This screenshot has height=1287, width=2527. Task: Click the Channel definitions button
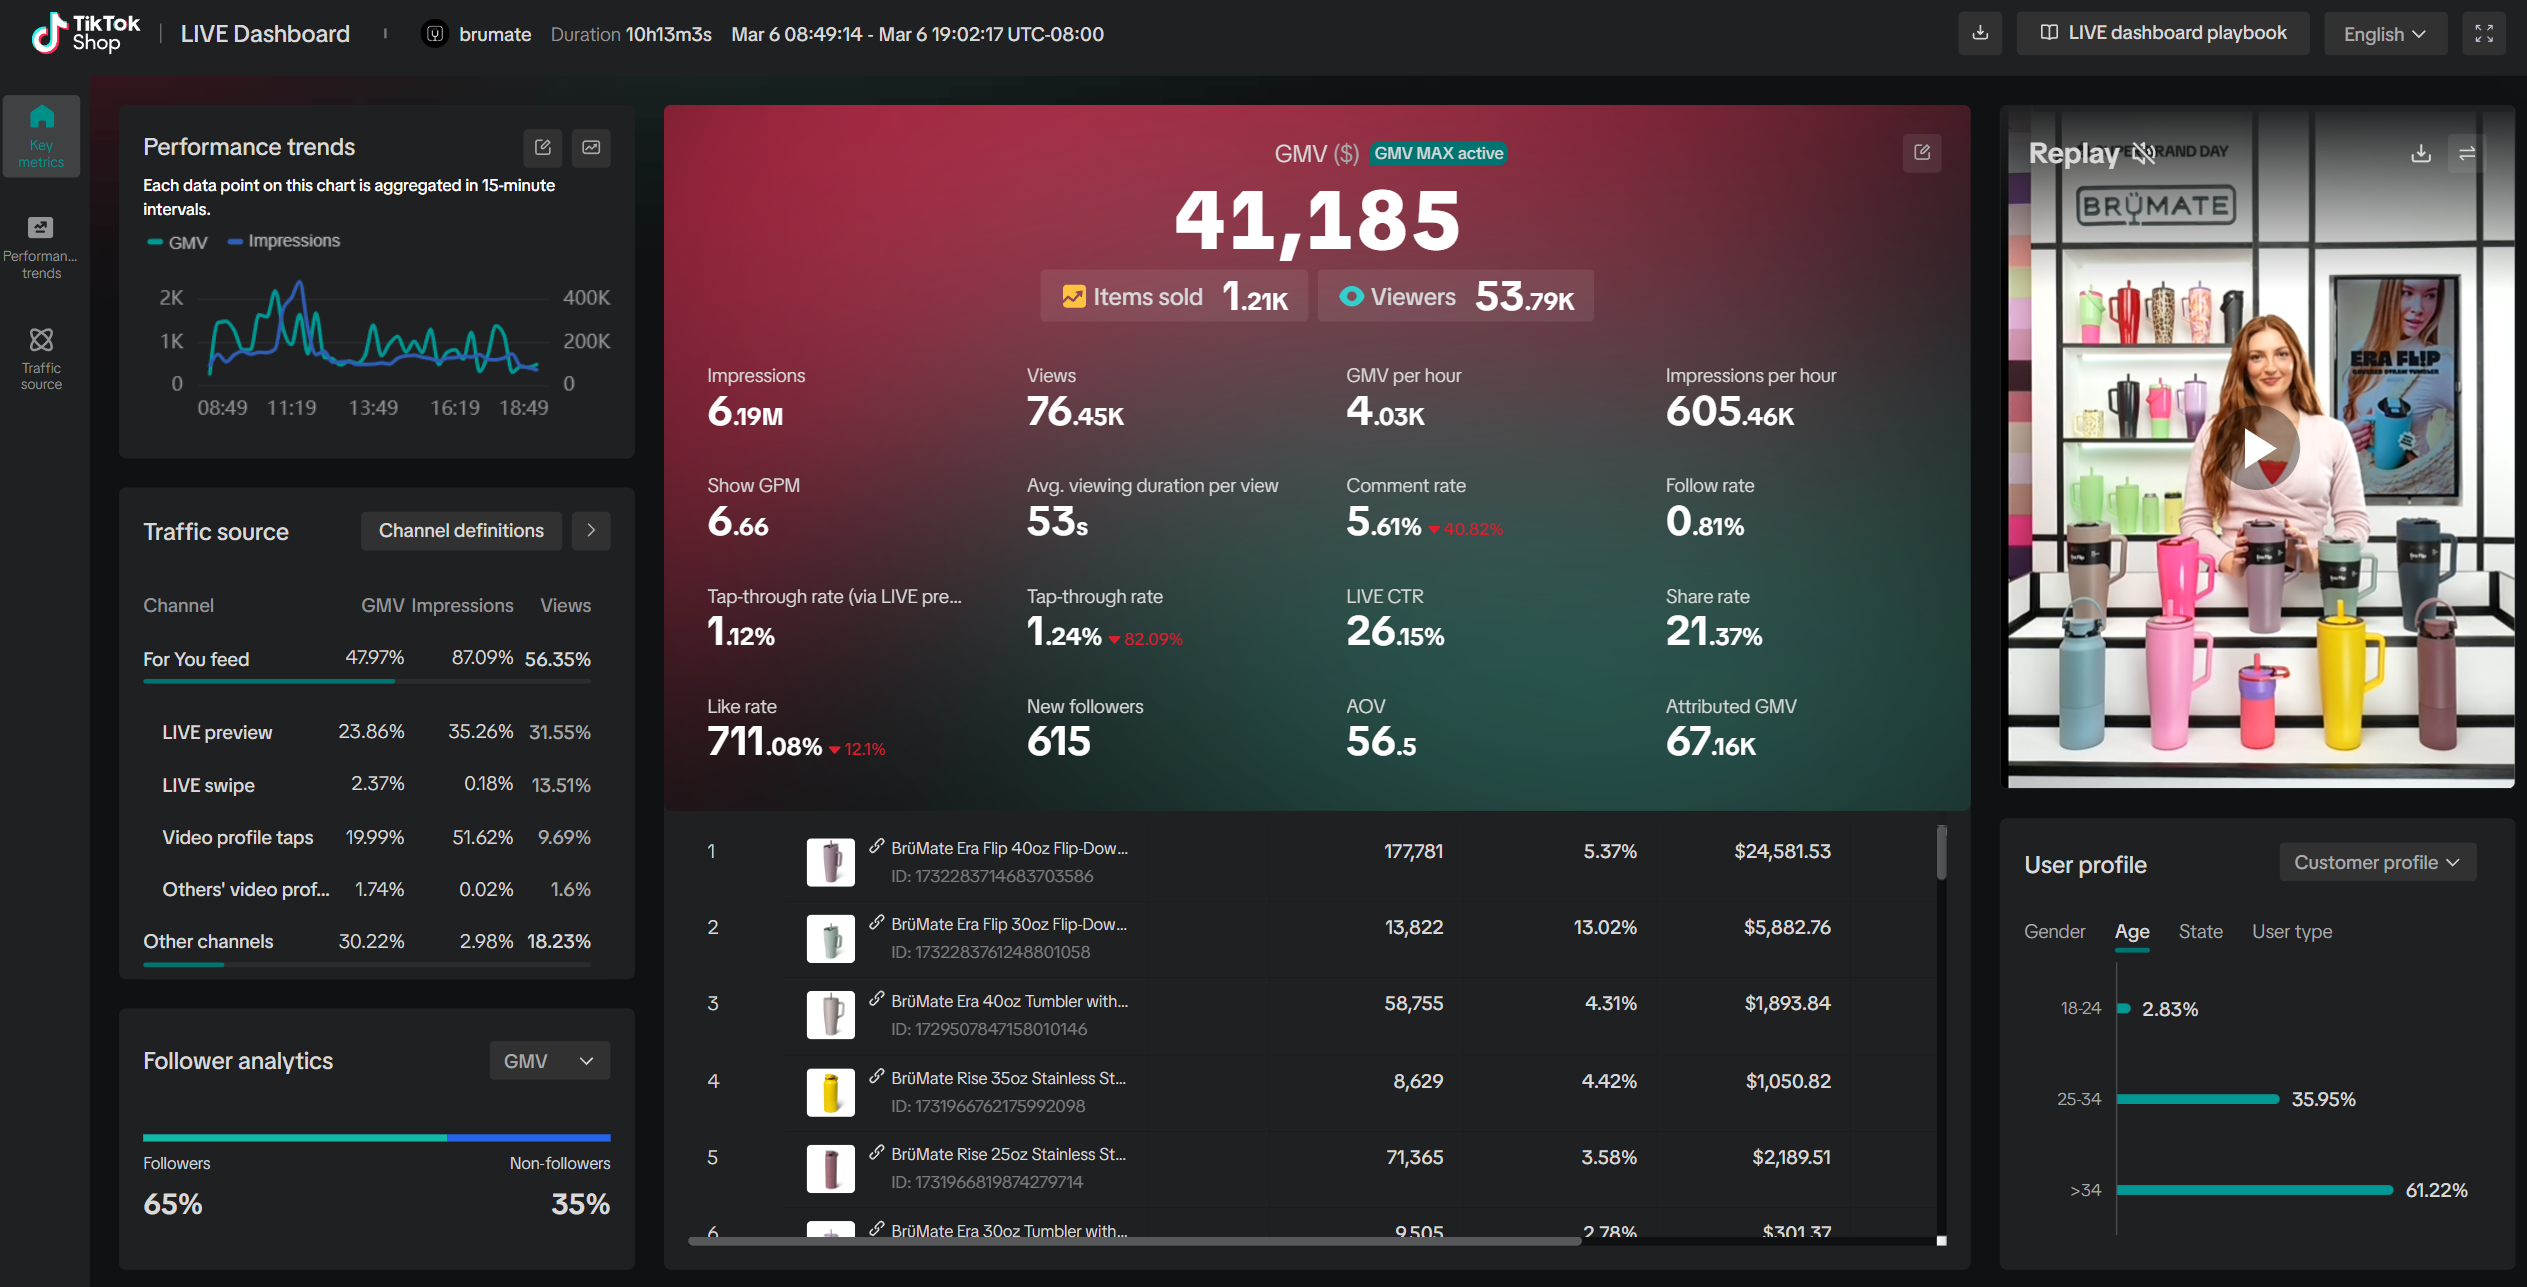click(461, 531)
